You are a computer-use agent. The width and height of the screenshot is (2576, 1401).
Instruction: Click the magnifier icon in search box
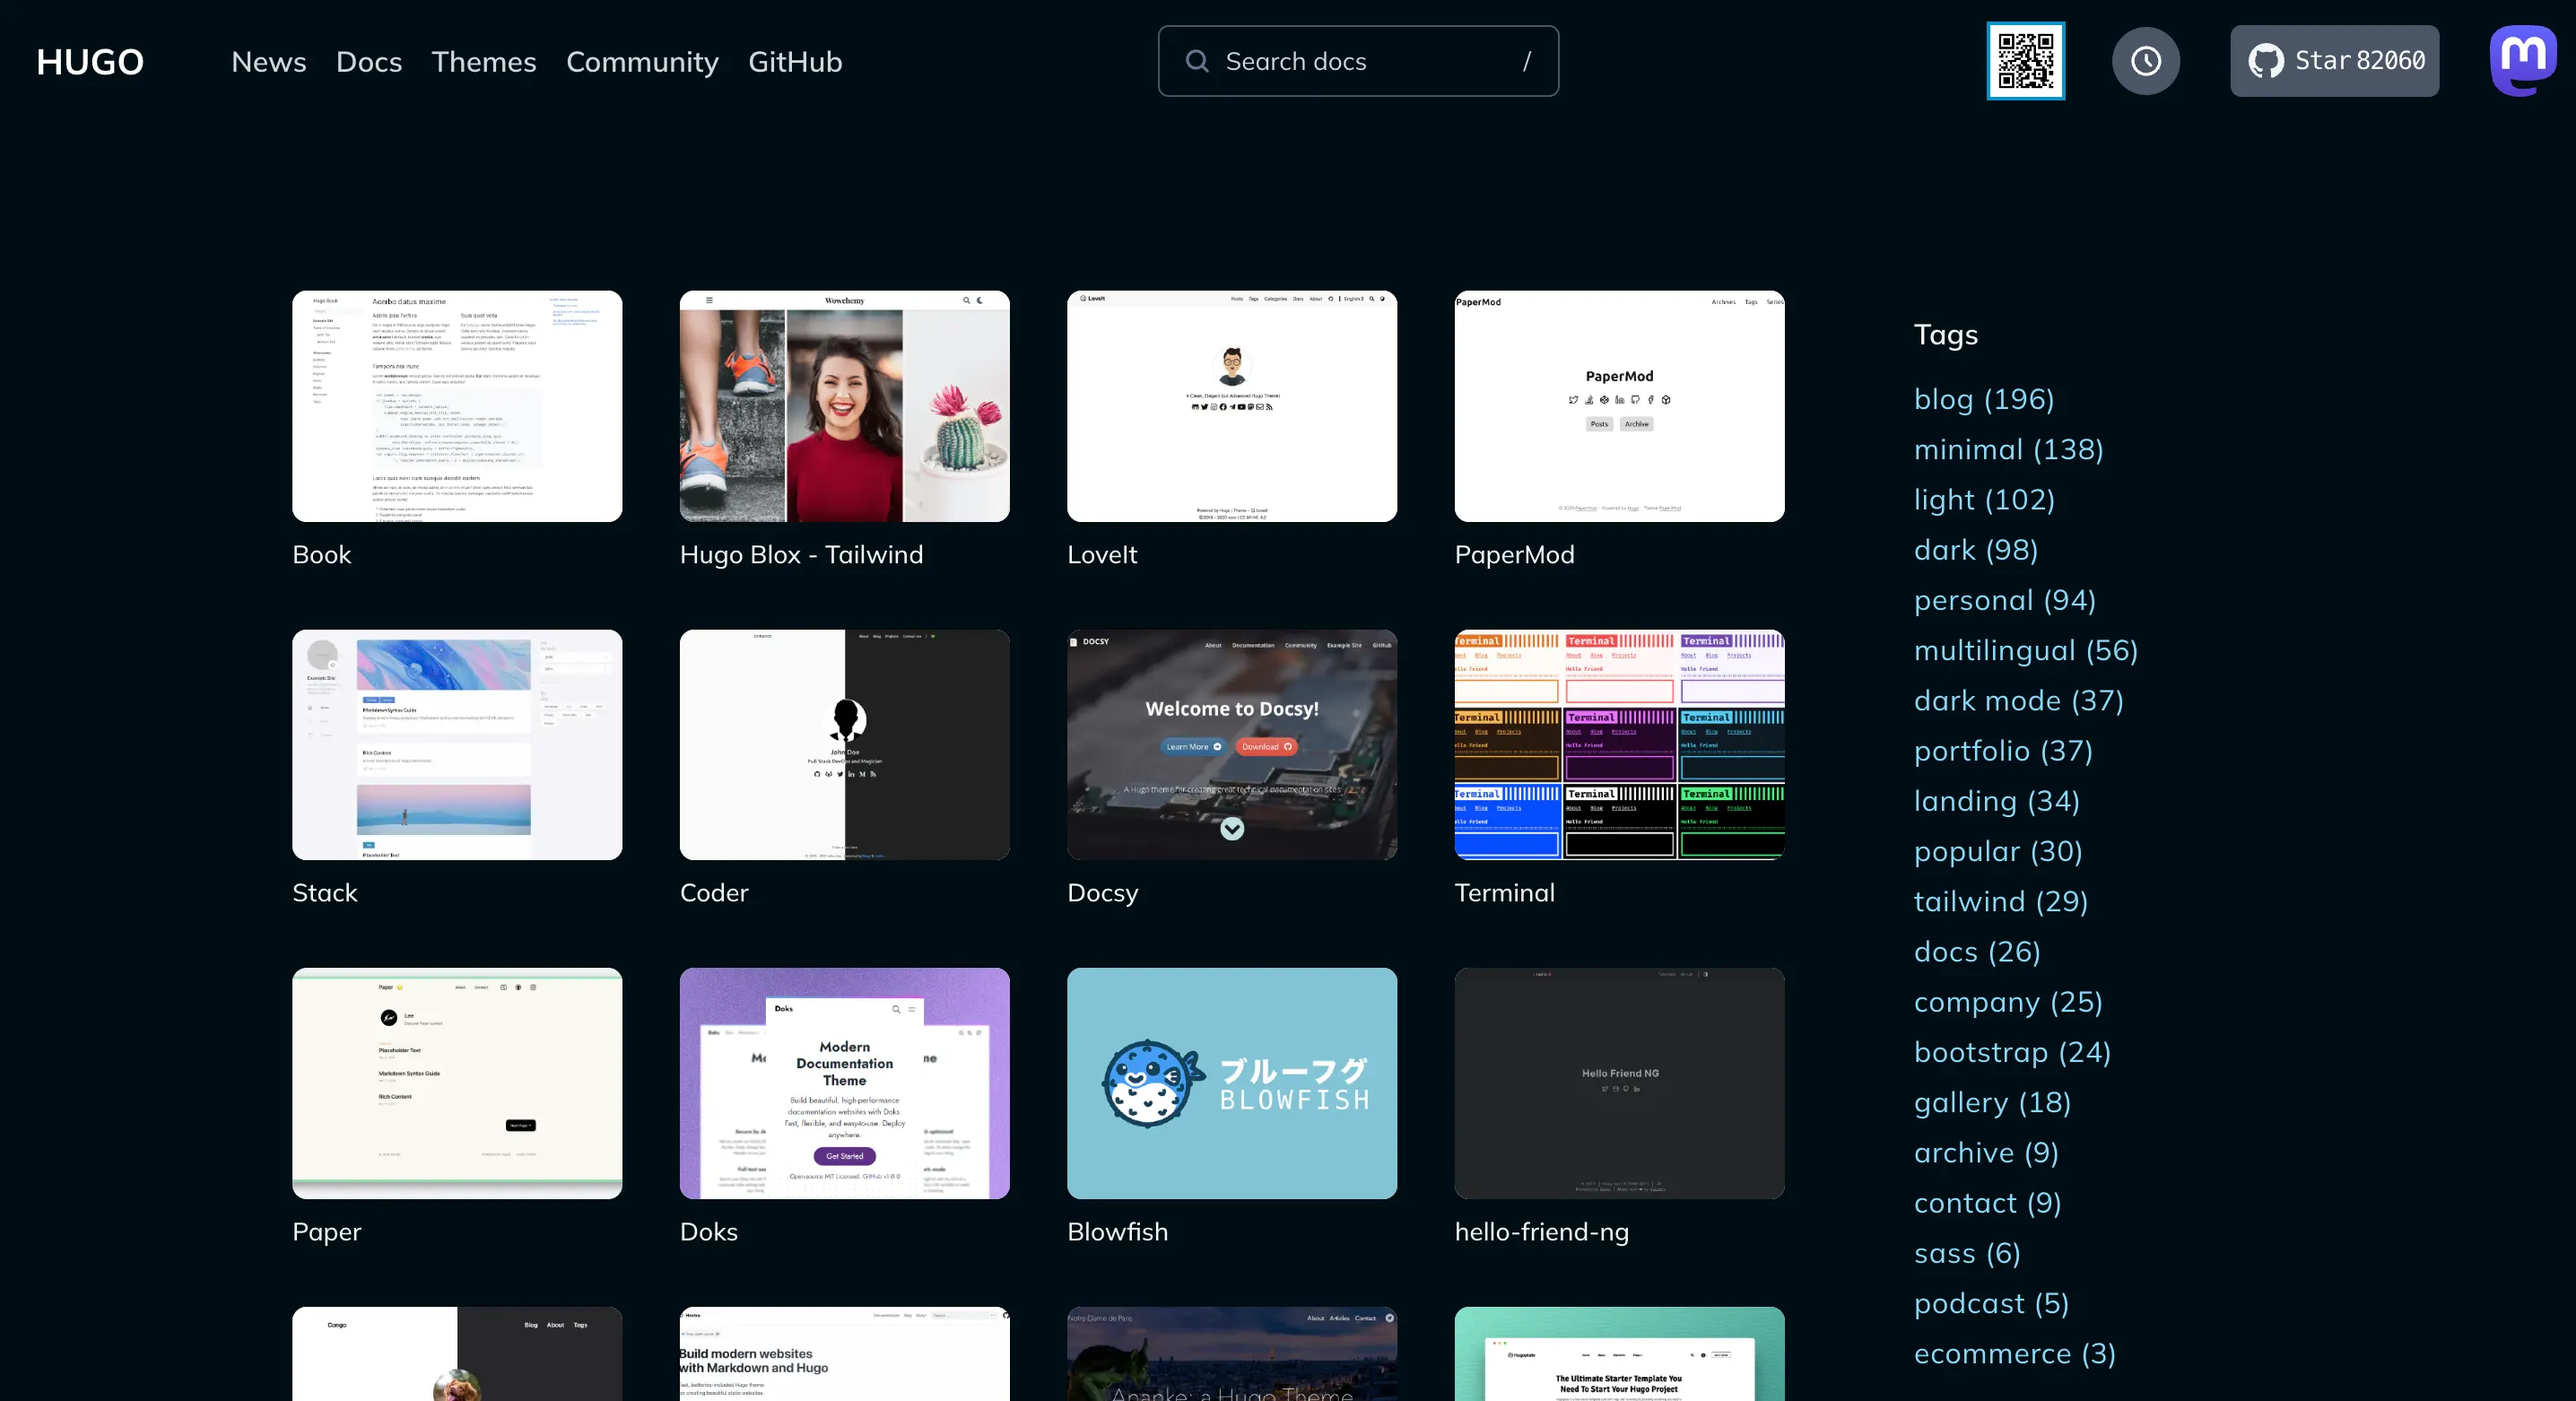coord(1196,61)
